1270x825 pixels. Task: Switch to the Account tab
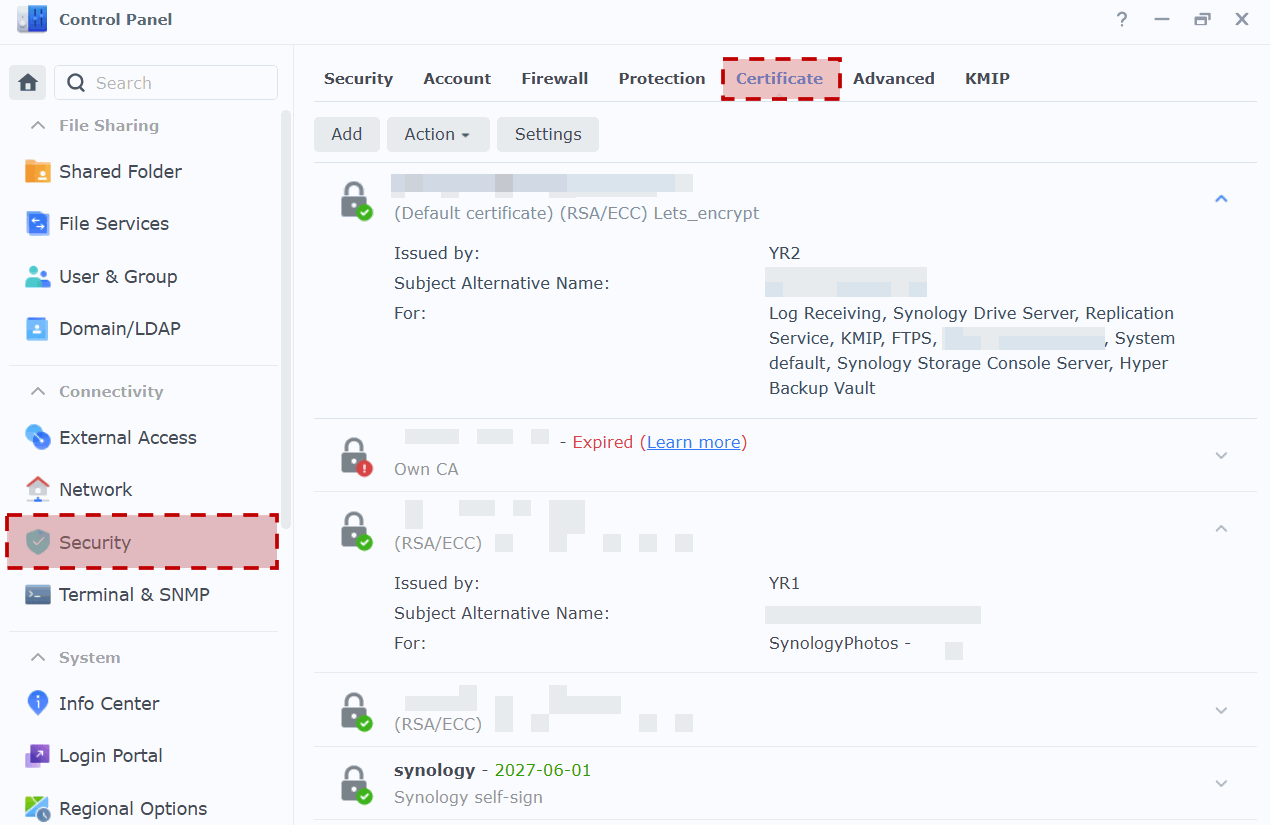click(457, 78)
